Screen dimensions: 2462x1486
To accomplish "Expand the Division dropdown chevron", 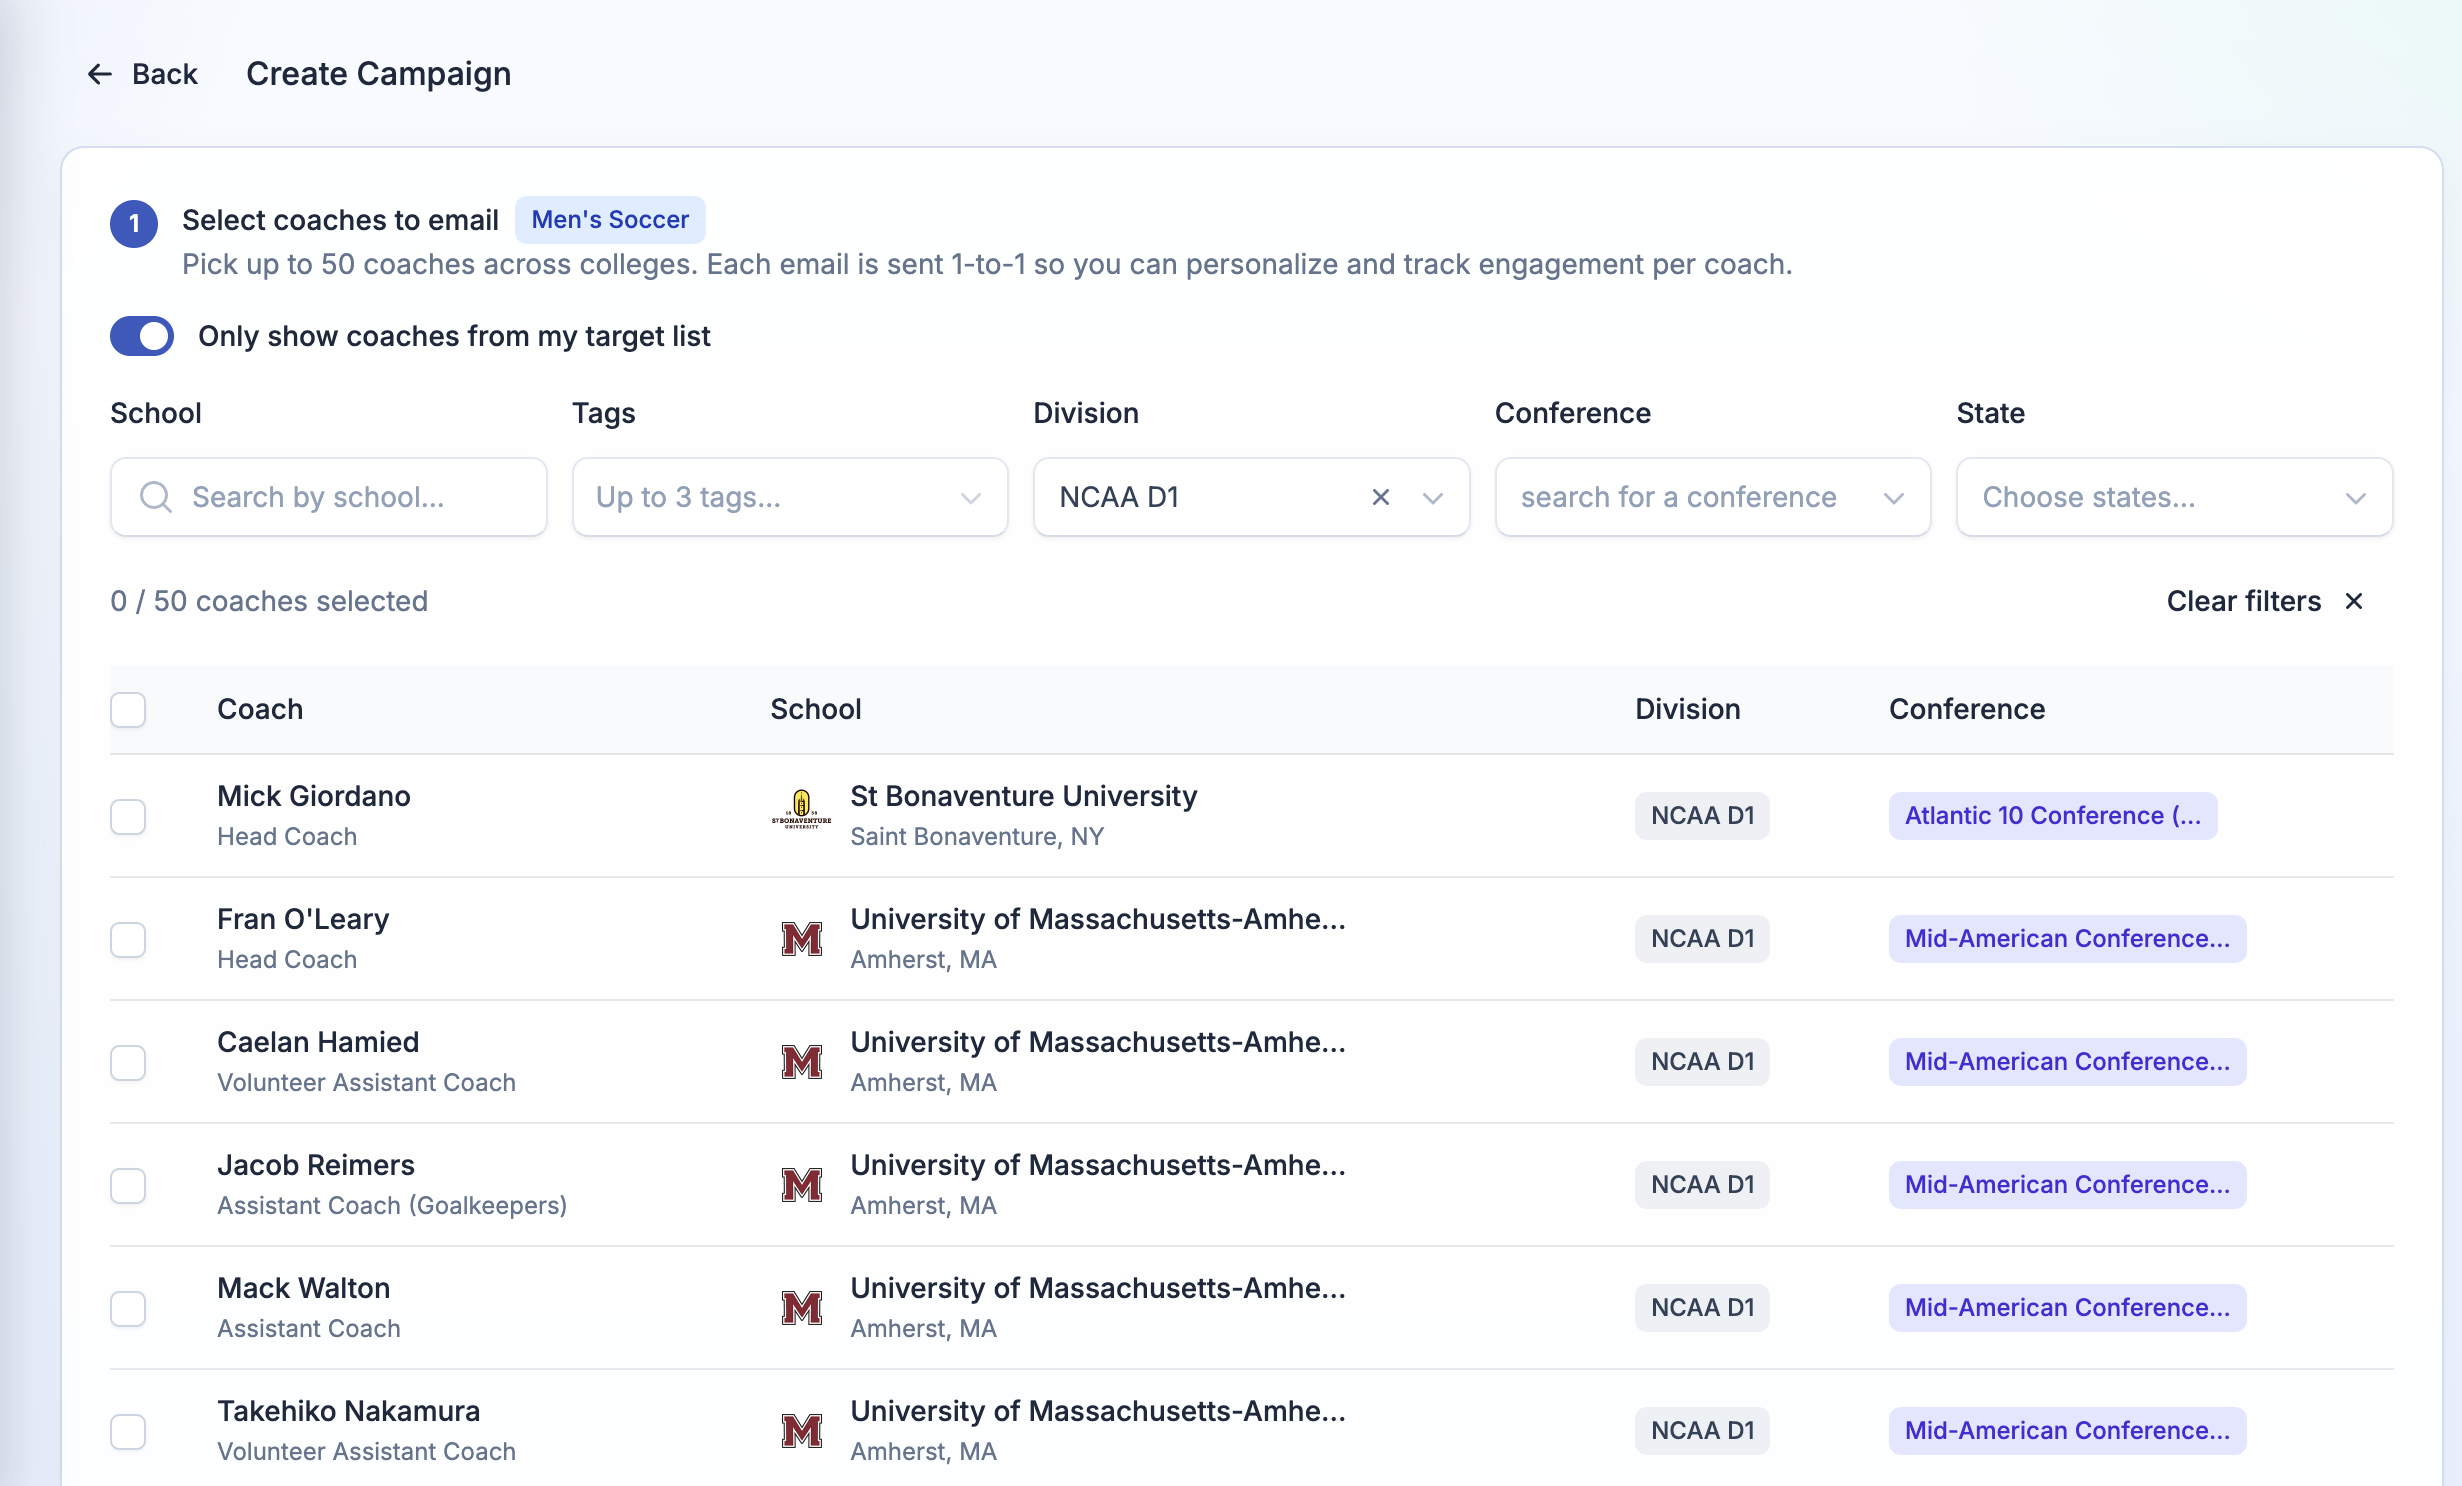I will [x=1433, y=497].
